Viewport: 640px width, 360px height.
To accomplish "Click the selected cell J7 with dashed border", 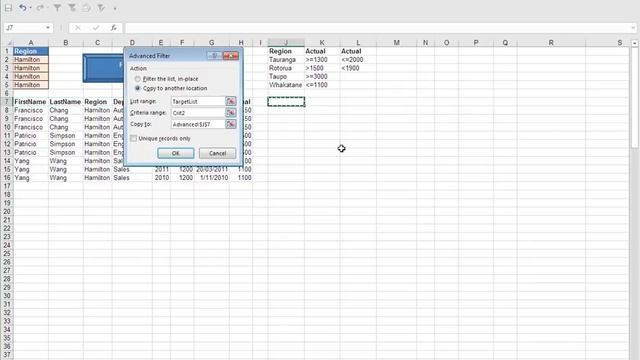I will pos(286,102).
